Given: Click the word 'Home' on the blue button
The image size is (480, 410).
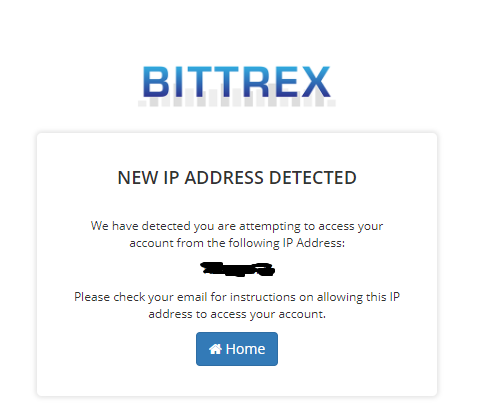Looking at the screenshot, I should pos(245,349).
